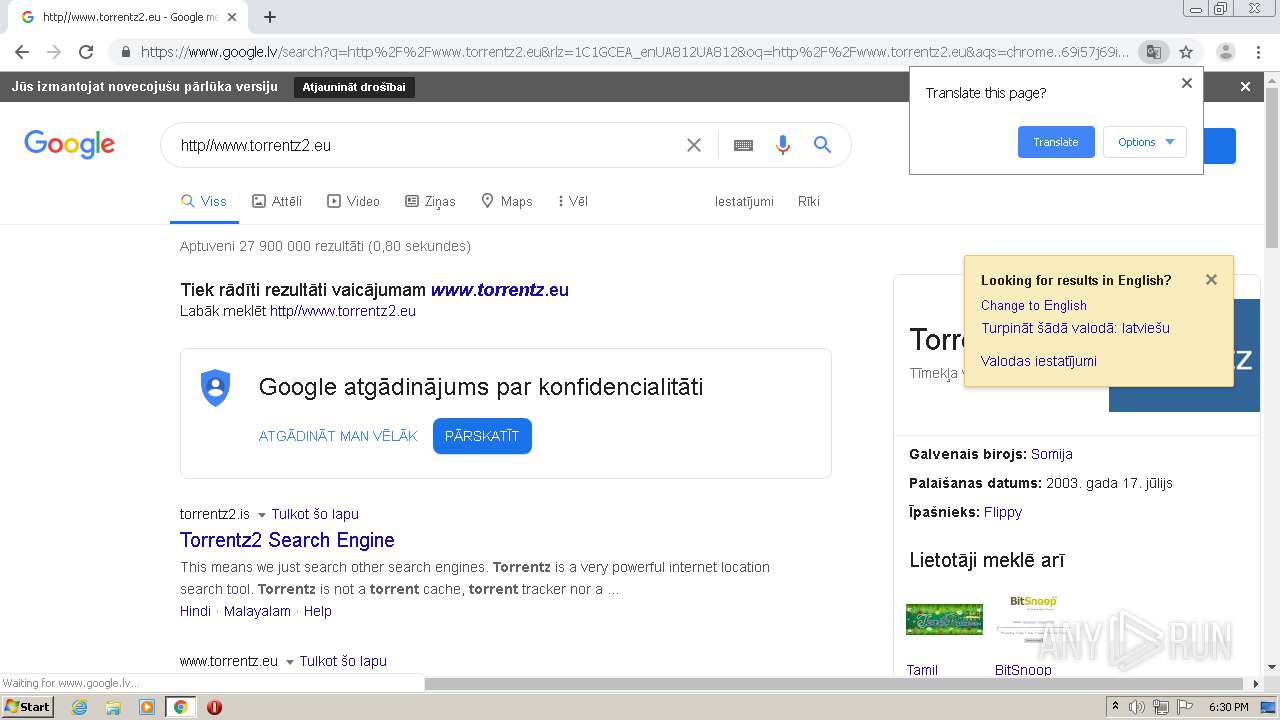The height and width of the screenshot is (720, 1280).
Task: Click the vertical page scrollbar
Action: 1271,168
